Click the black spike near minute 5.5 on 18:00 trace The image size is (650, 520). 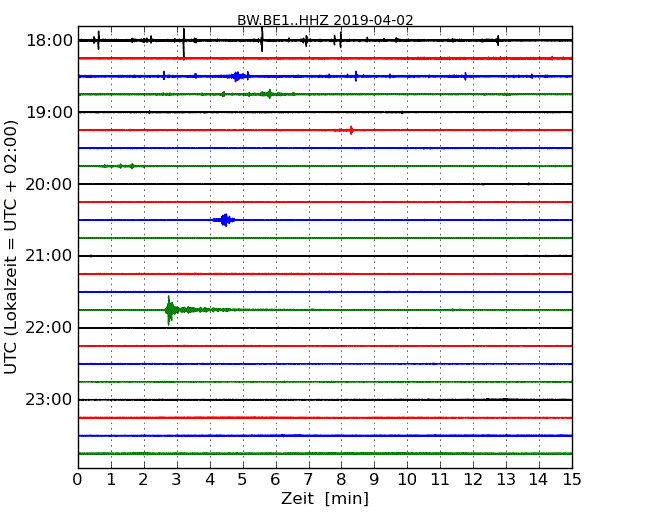(x=262, y=40)
